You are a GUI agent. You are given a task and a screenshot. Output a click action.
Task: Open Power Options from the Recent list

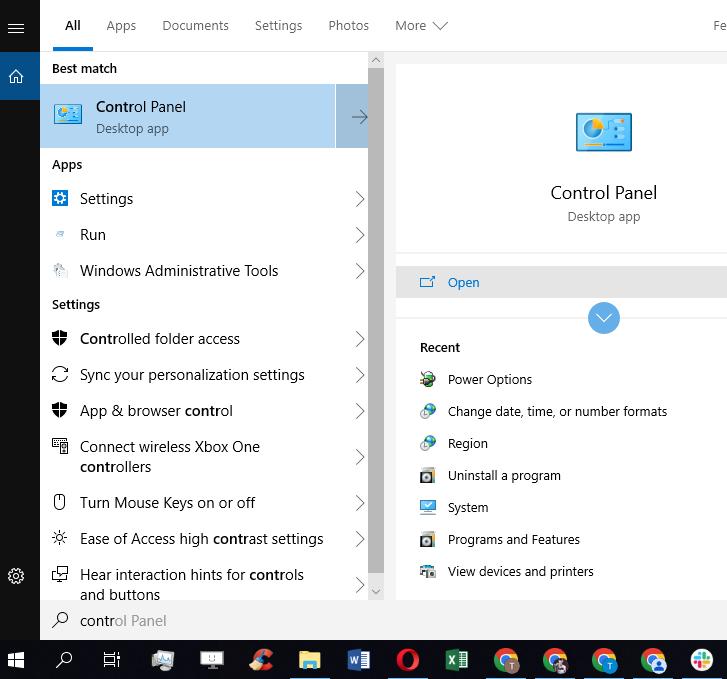pos(489,380)
